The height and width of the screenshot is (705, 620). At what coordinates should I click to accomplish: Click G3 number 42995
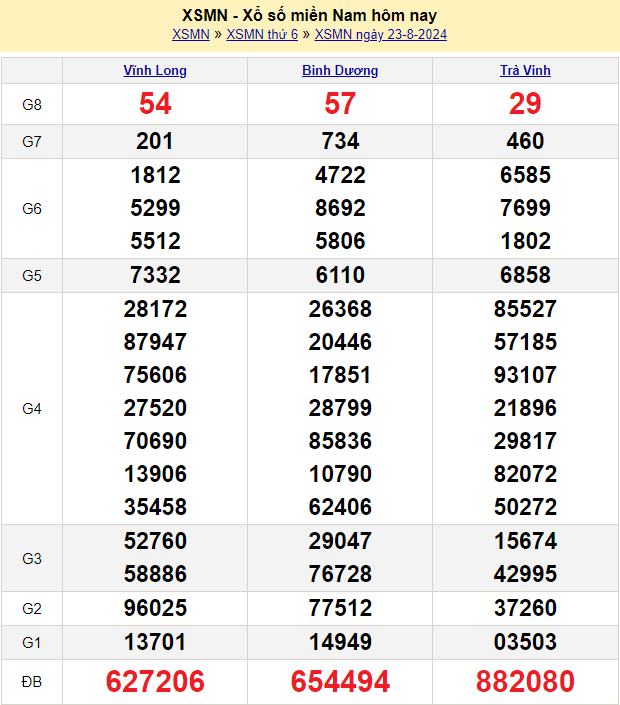[525, 574]
